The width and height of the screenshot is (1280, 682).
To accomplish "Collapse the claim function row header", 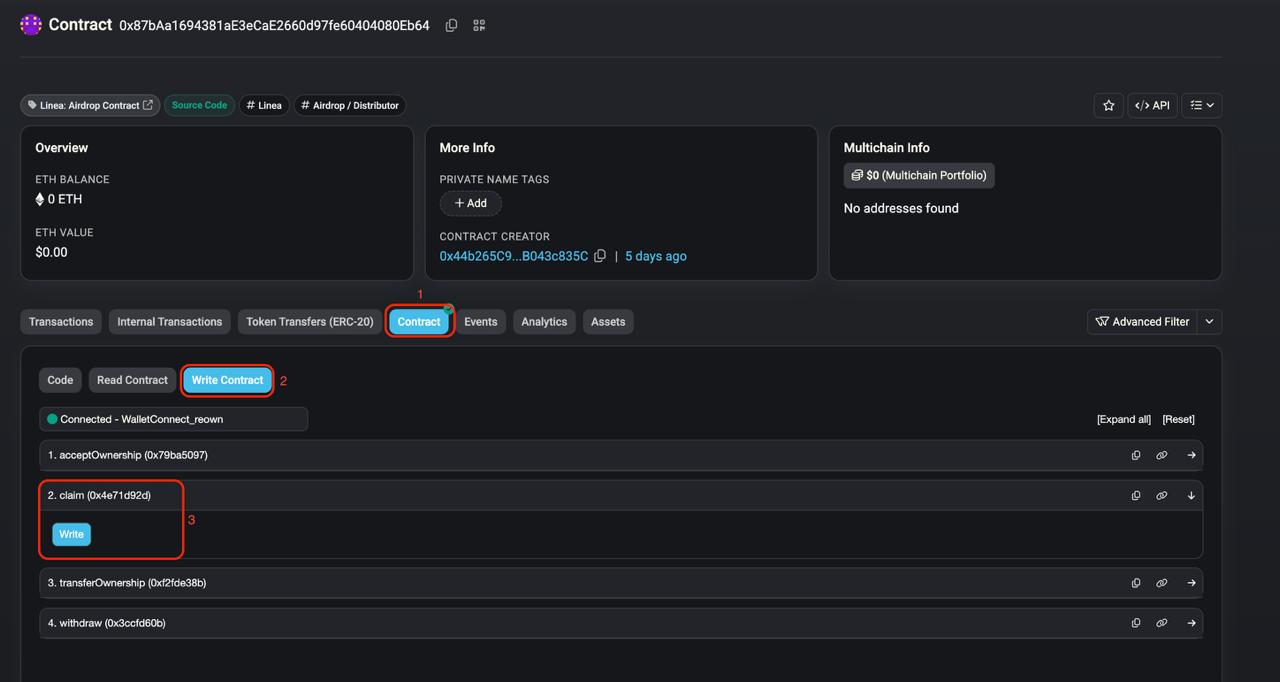I will [x=621, y=495].
